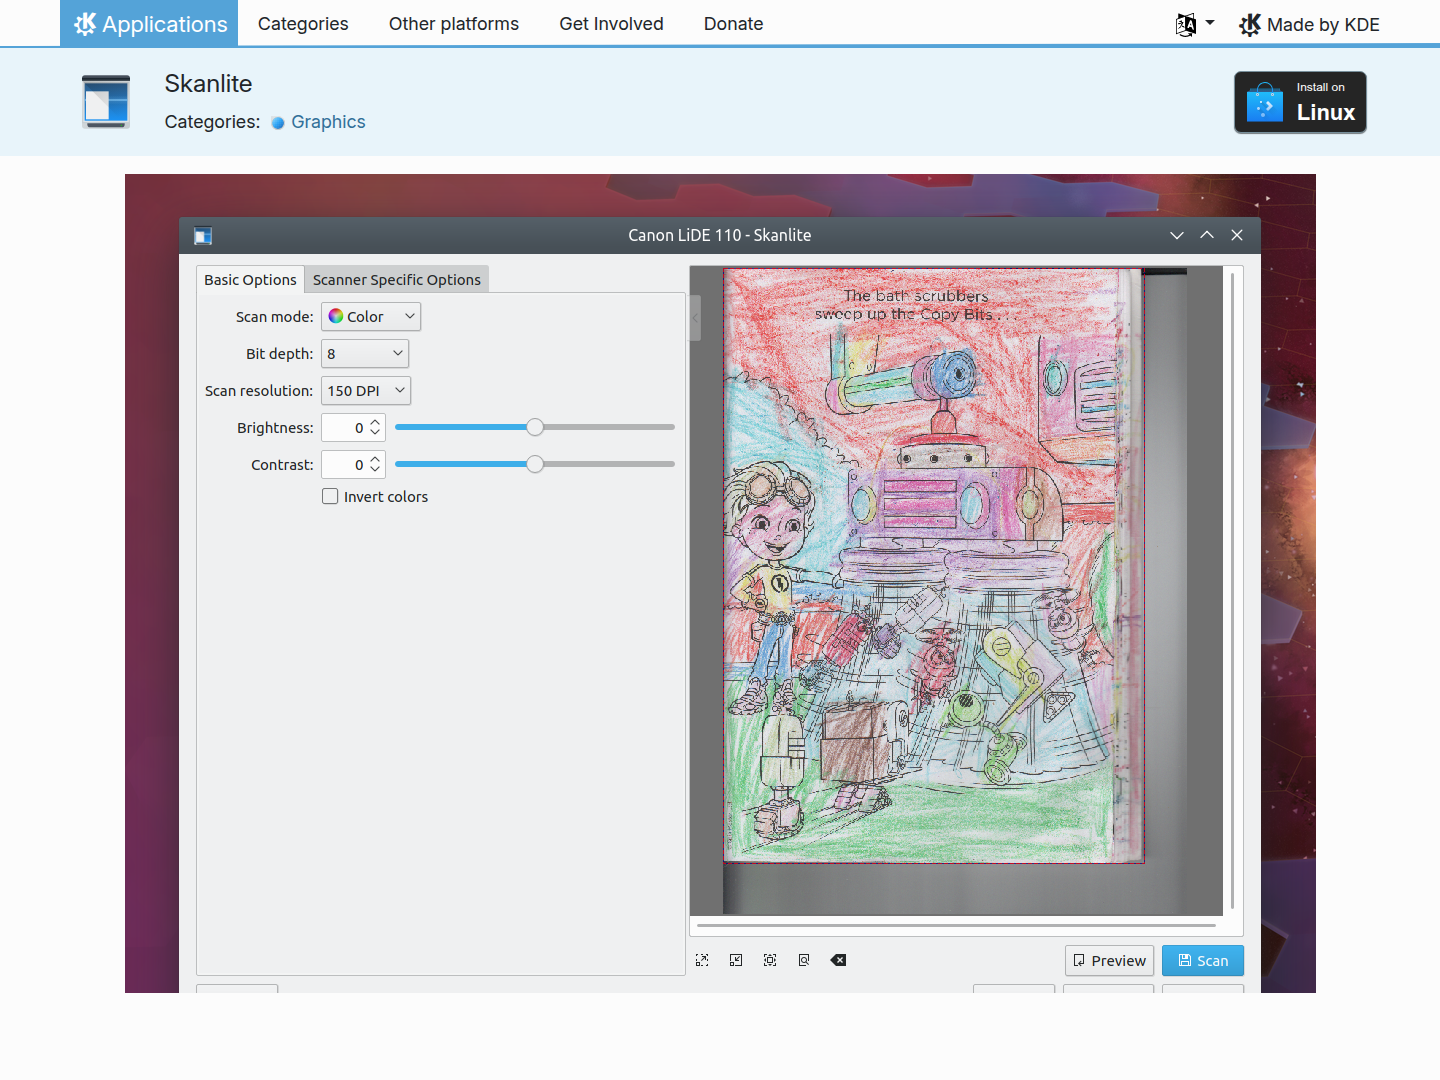The width and height of the screenshot is (1440, 1080).
Task: Open the Graphics category link
Action: pos(328,122)
